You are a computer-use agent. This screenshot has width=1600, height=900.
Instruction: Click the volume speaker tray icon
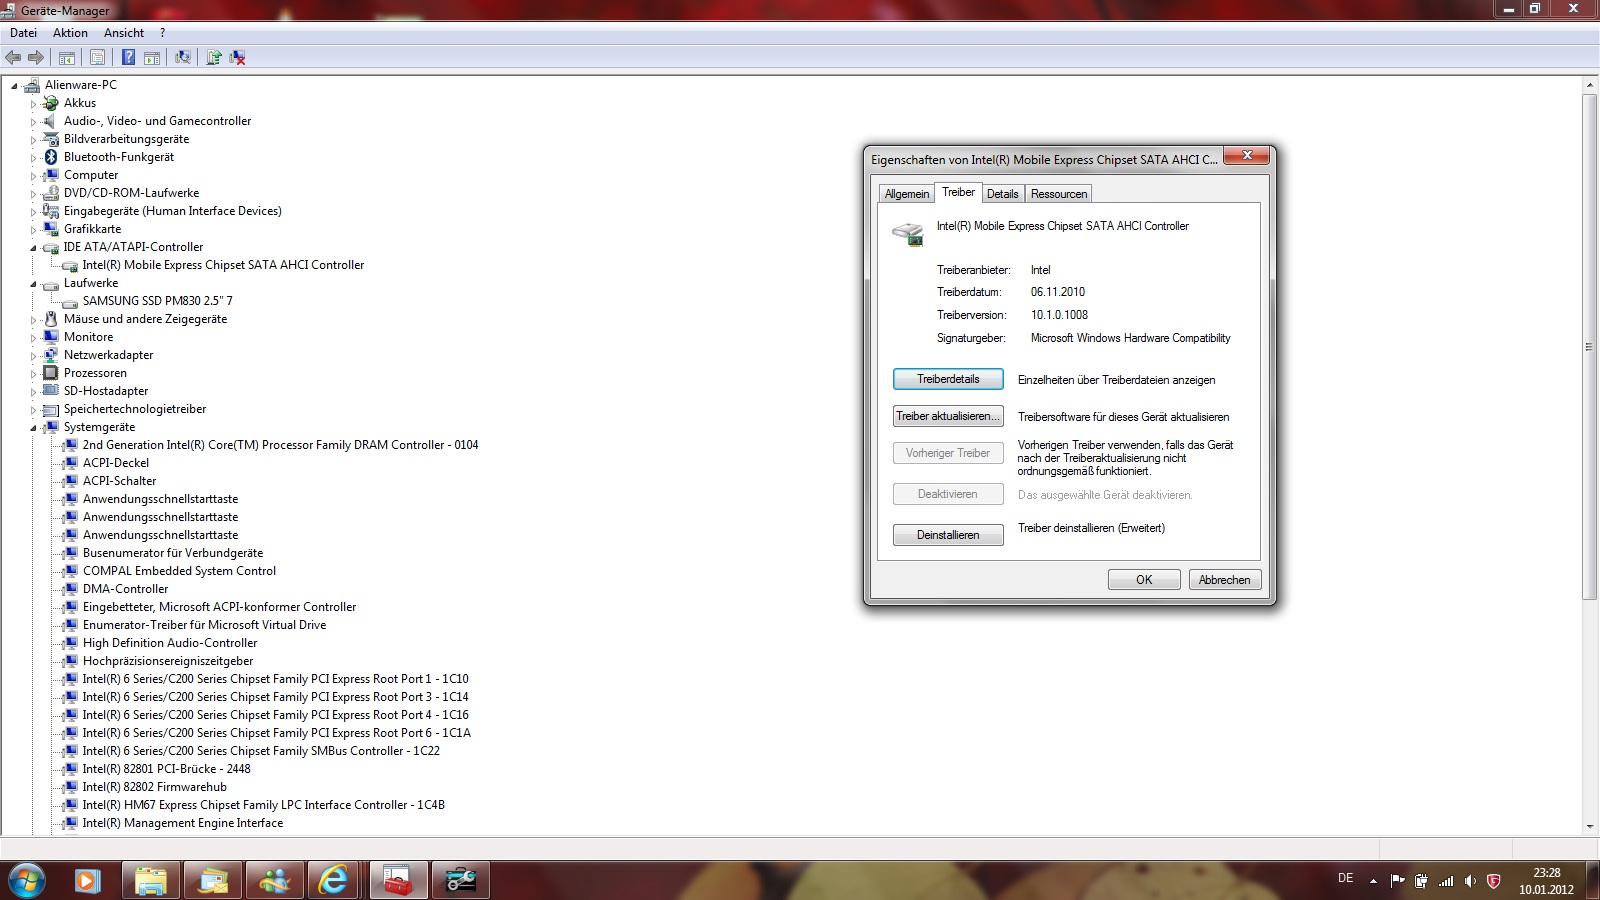[1469, 881]
